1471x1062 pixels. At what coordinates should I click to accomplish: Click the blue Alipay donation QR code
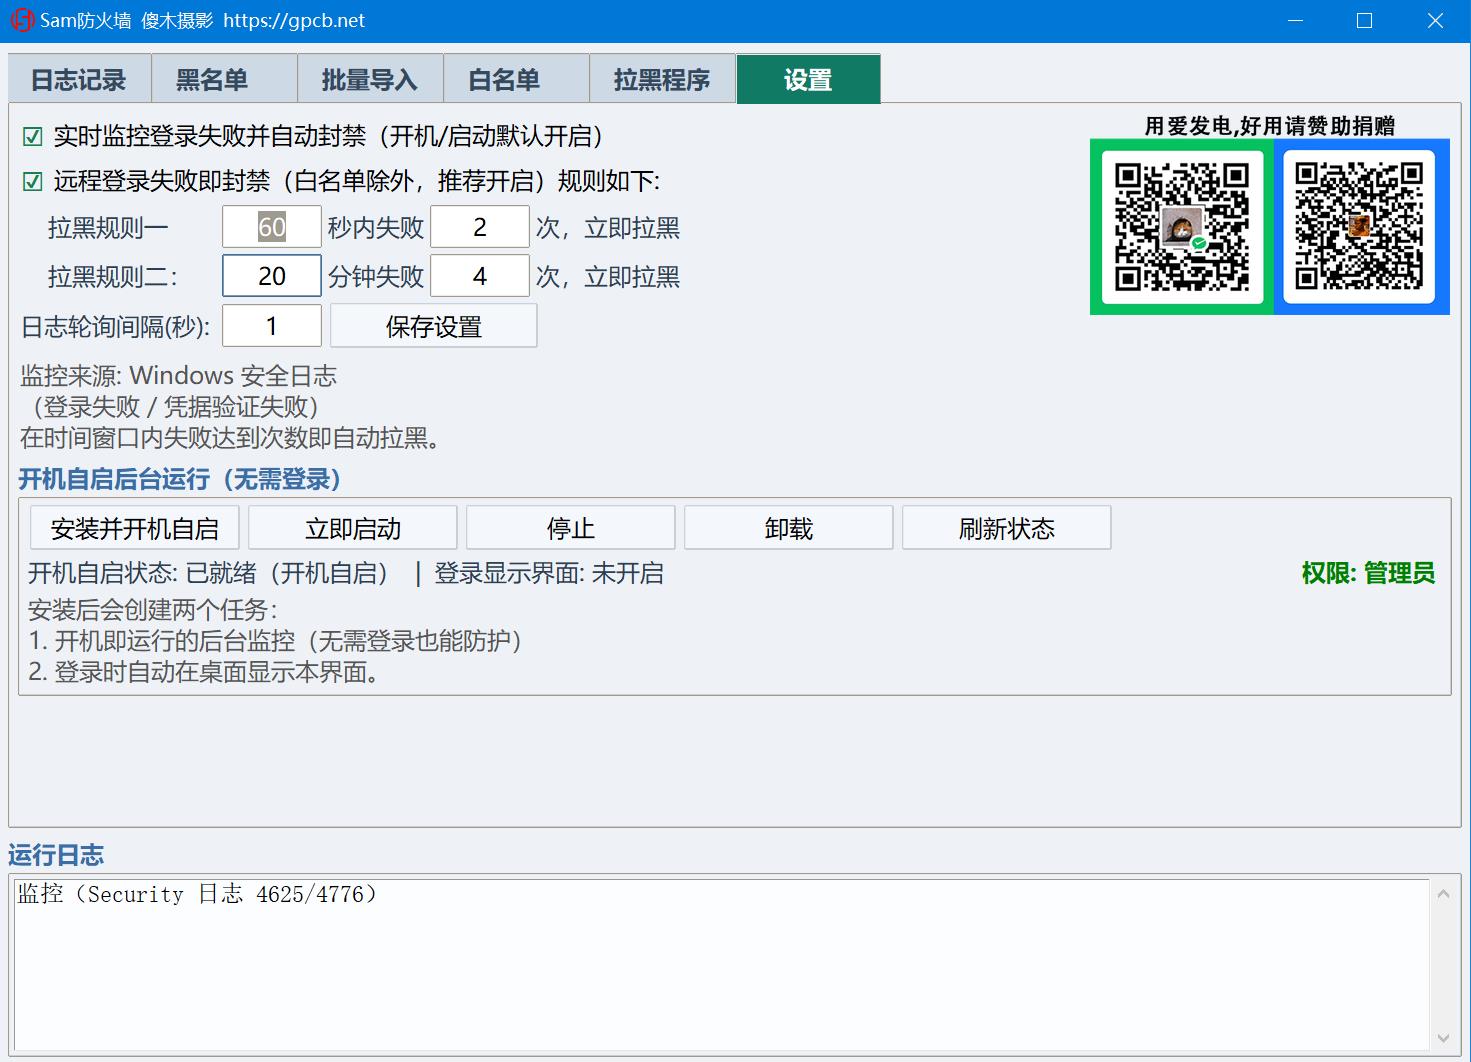(1360, 227)
